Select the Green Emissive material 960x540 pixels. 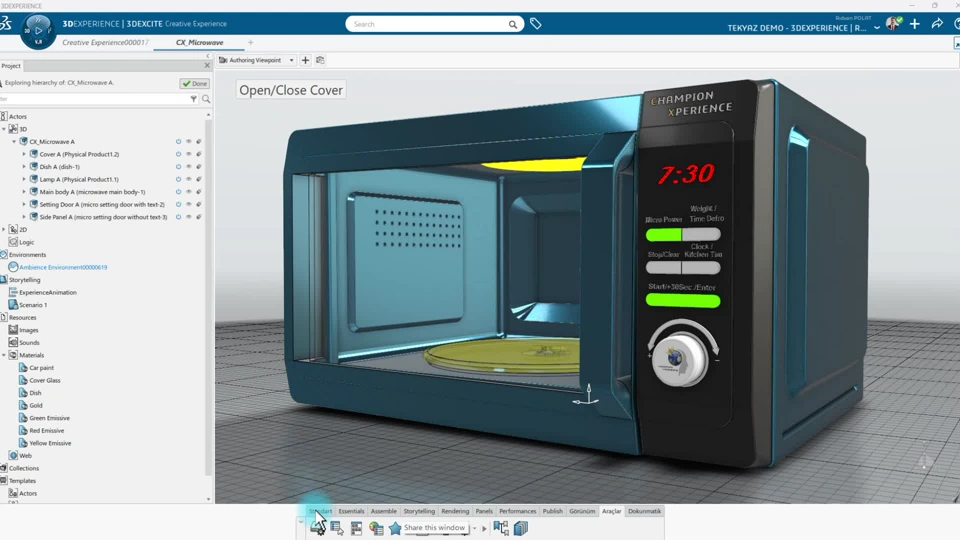coord(50,418)
